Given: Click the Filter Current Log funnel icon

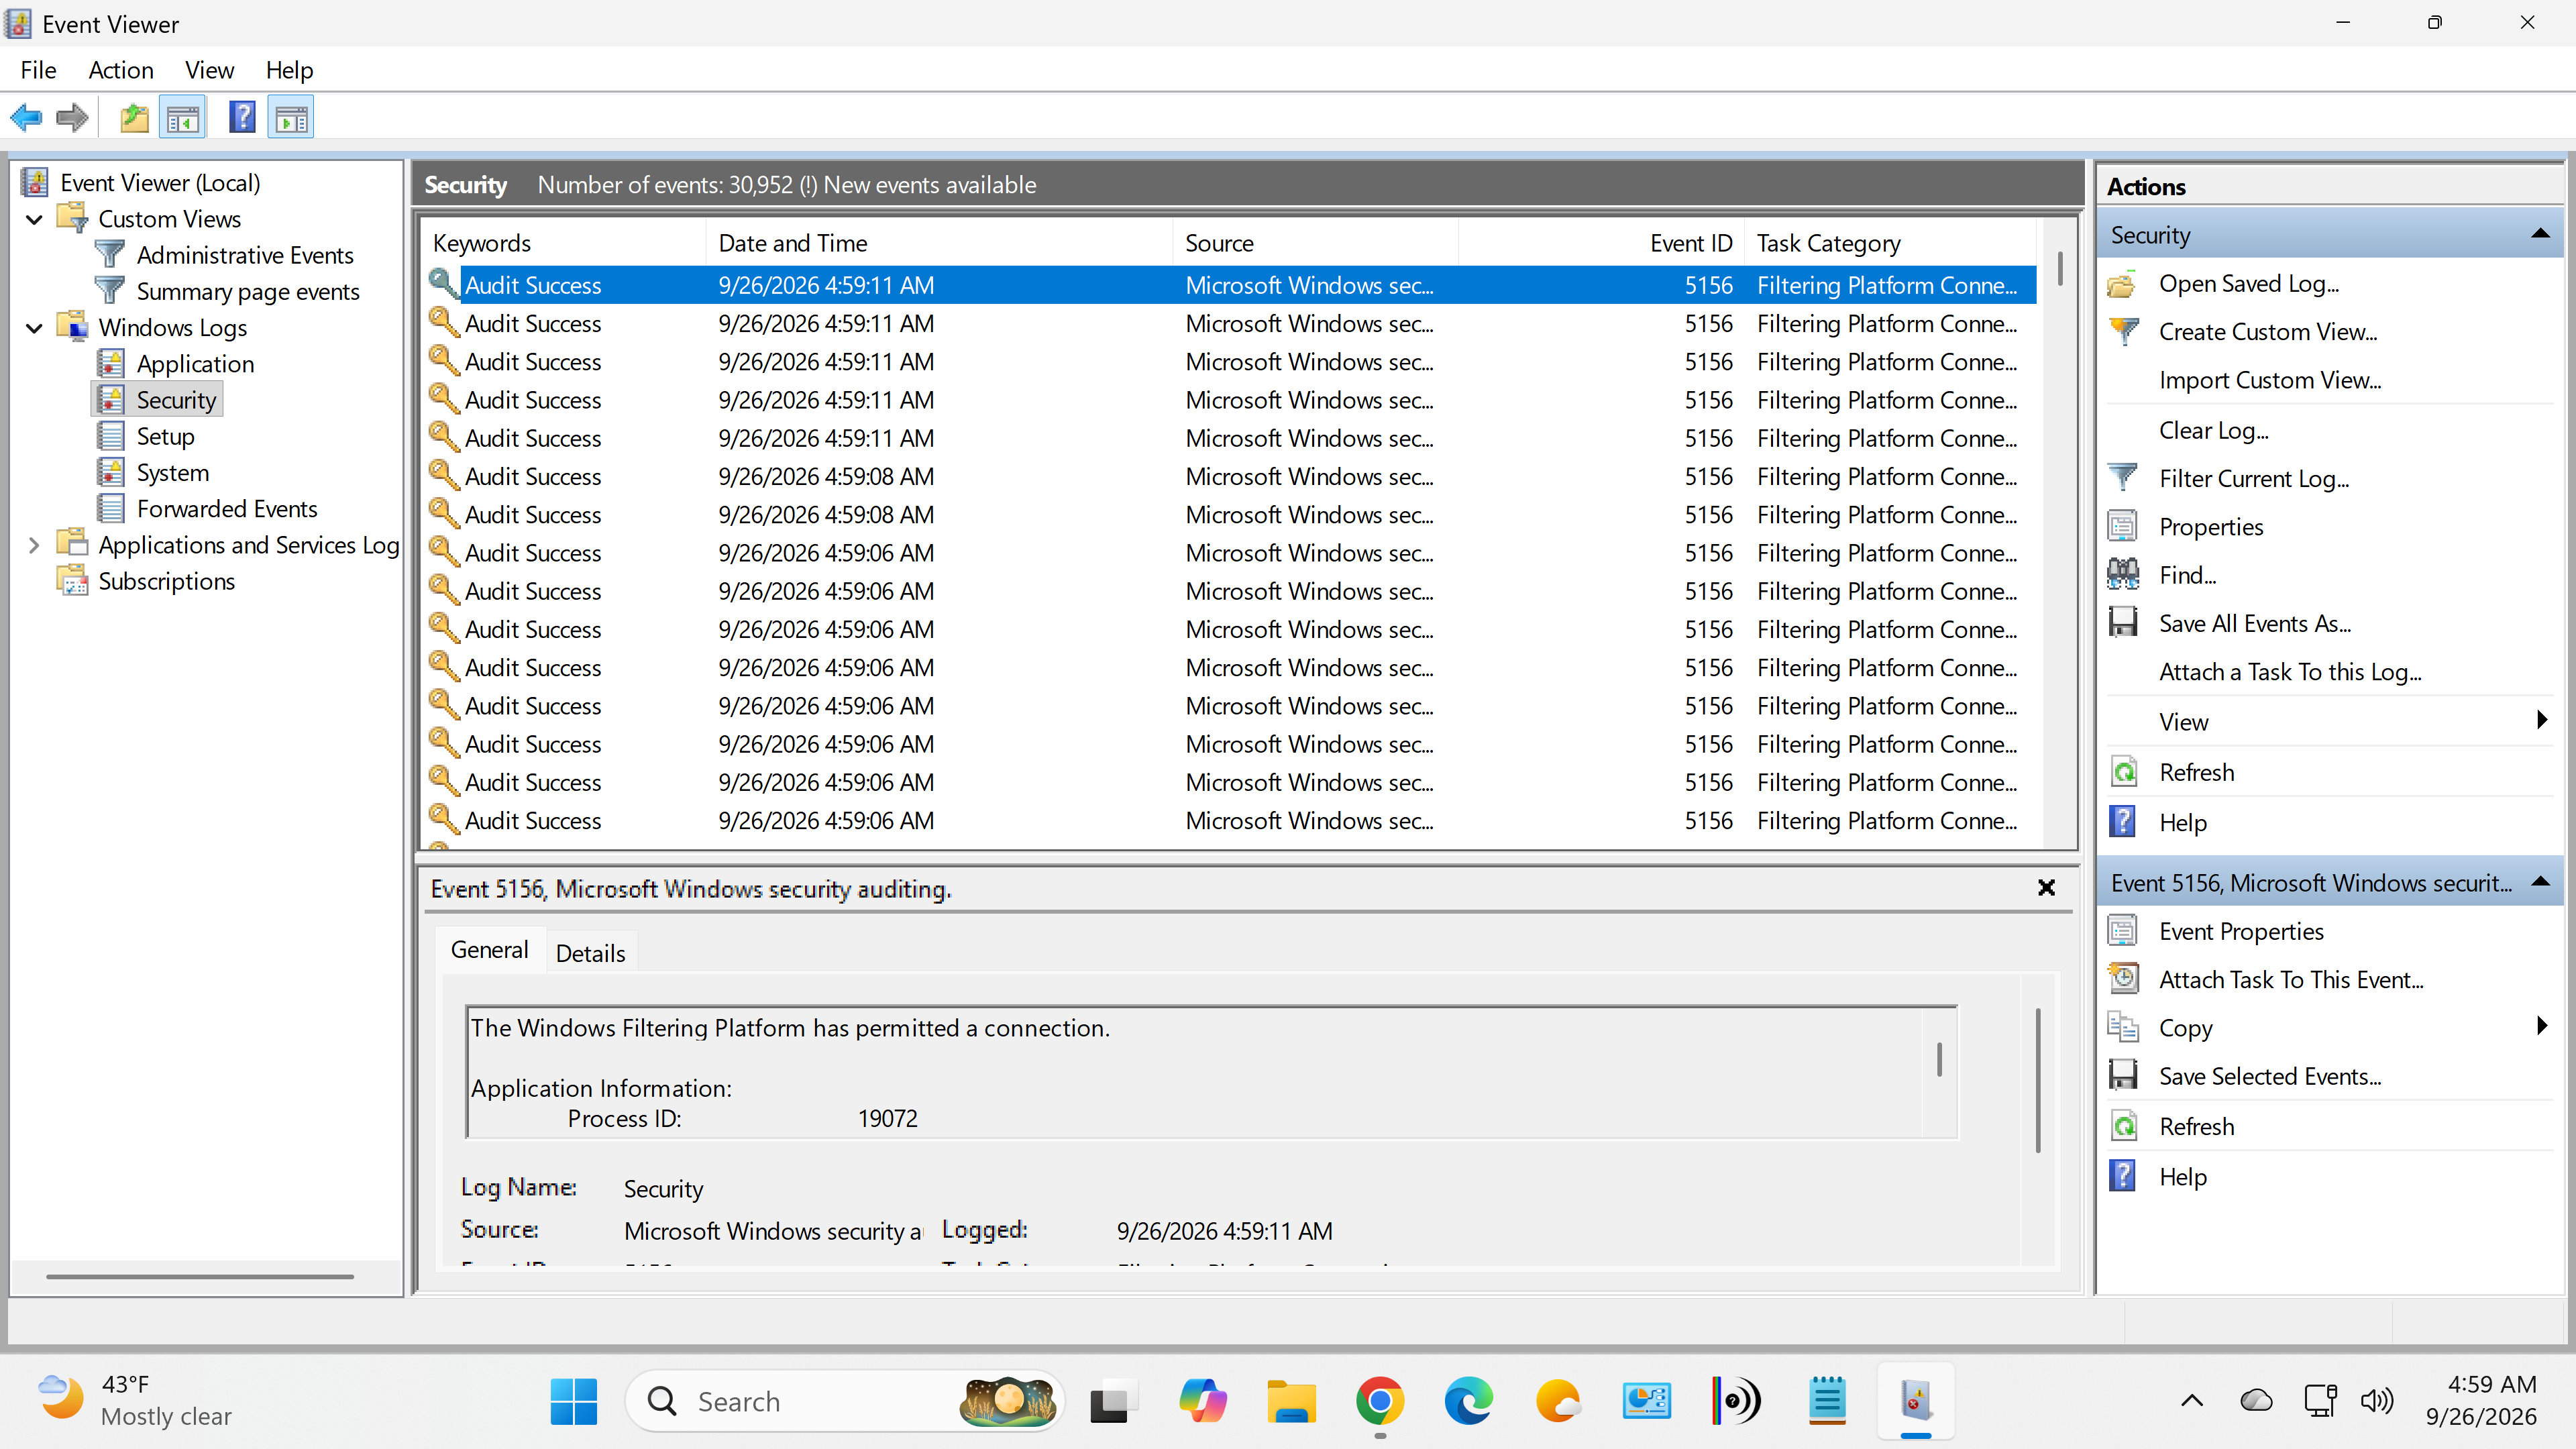Looking at the screenshot, I should [2123, 478].
